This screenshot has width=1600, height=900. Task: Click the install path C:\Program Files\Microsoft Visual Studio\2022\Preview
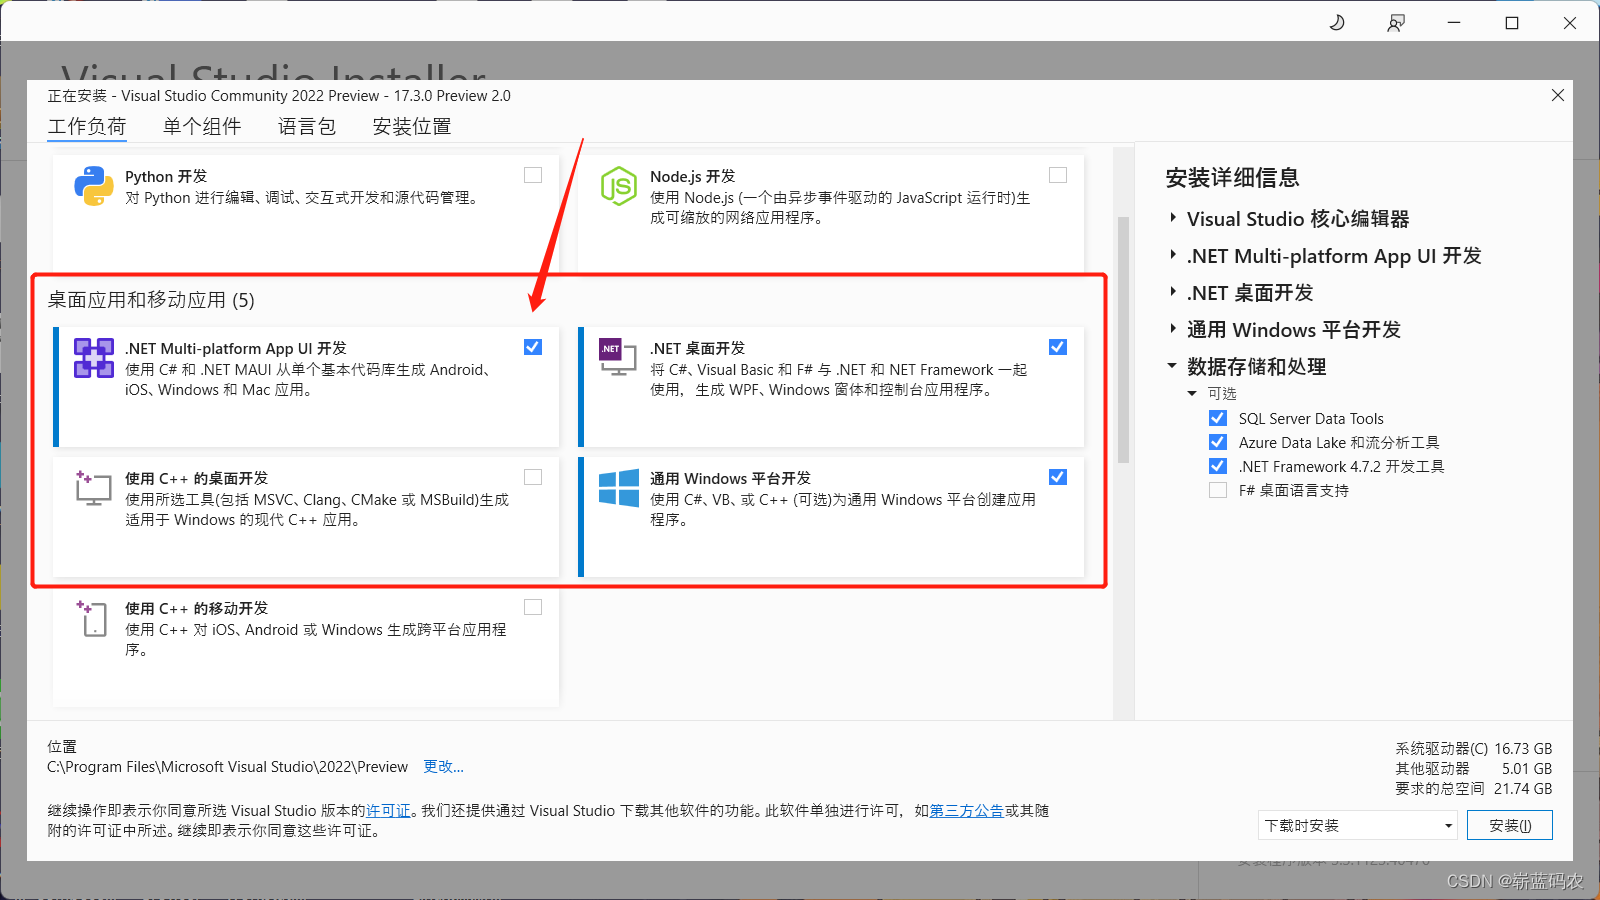227,767
